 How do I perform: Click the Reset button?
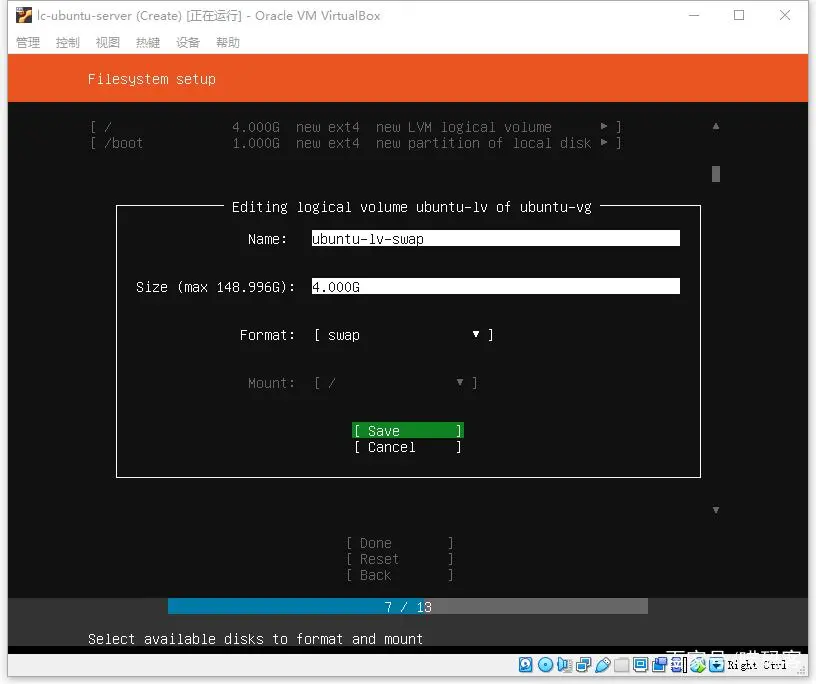click(x=400, y=559)
